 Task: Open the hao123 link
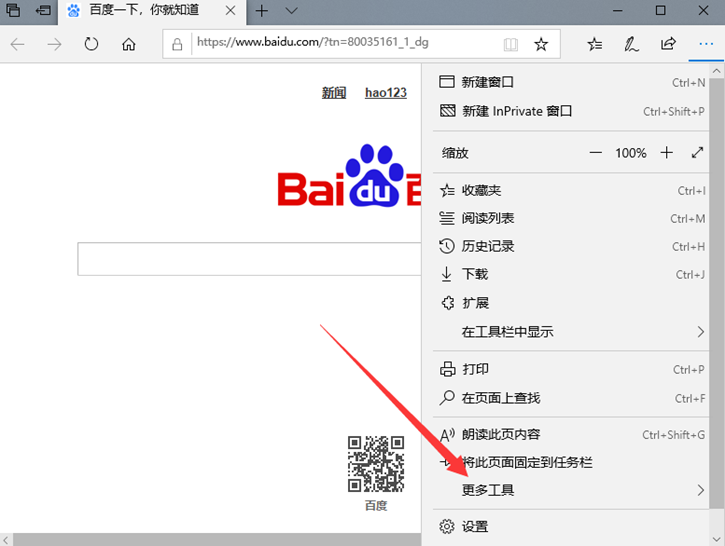tap(386, 93)
